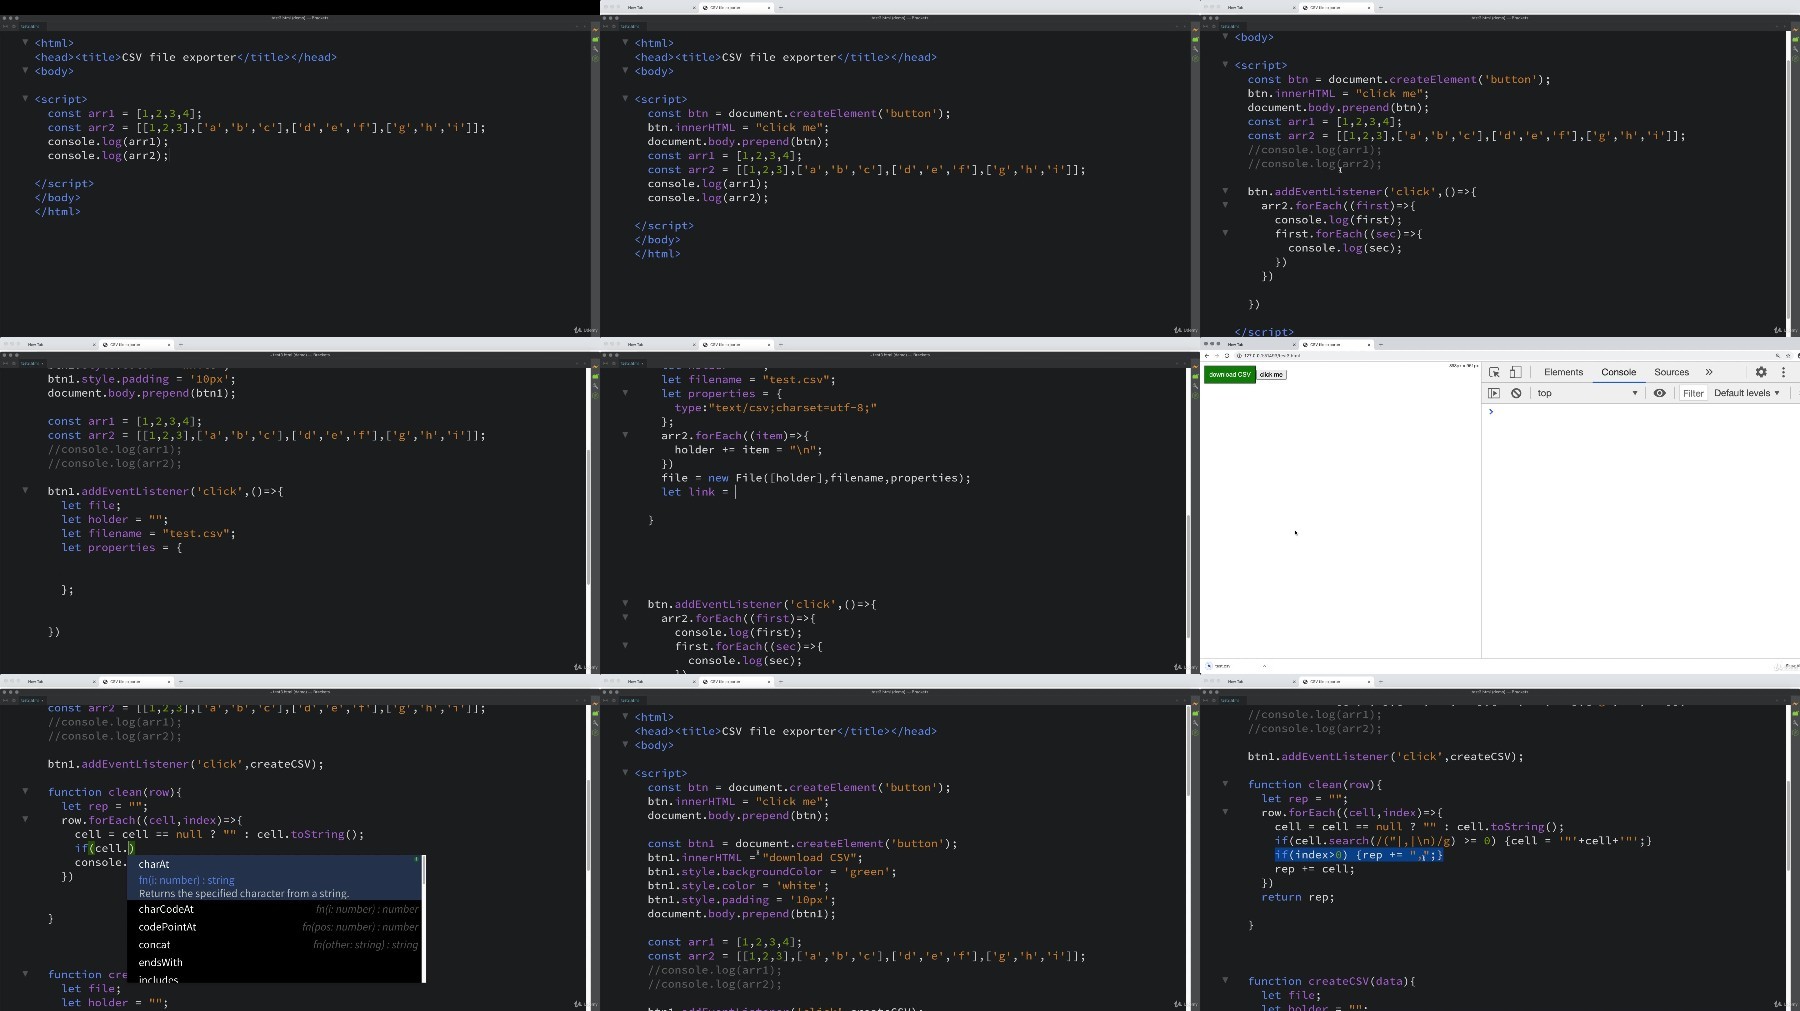
Task: Click the highlighted if(index>0) code line
Action: 1359,855
